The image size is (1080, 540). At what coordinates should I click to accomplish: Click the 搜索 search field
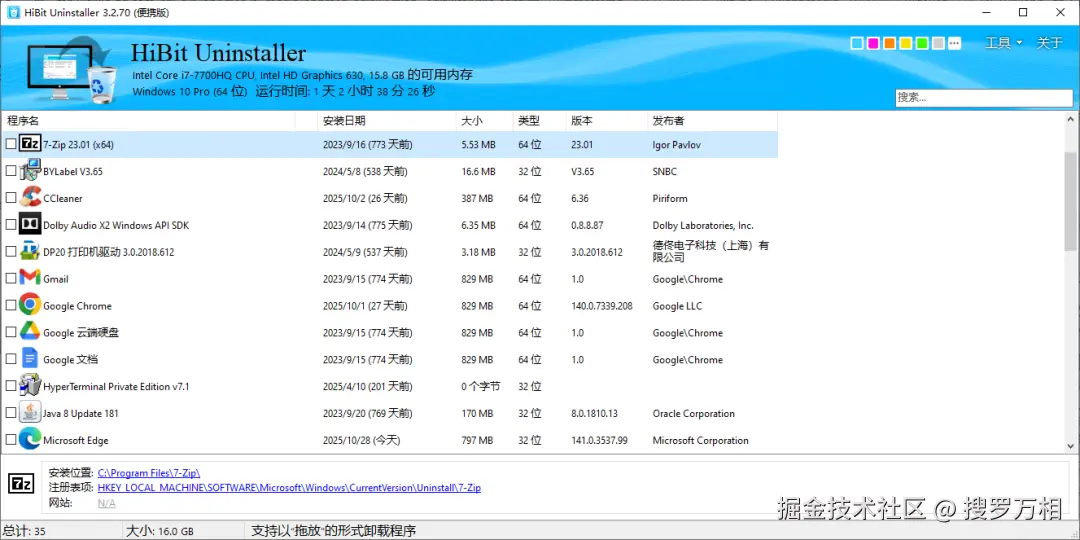pos(984,97)
